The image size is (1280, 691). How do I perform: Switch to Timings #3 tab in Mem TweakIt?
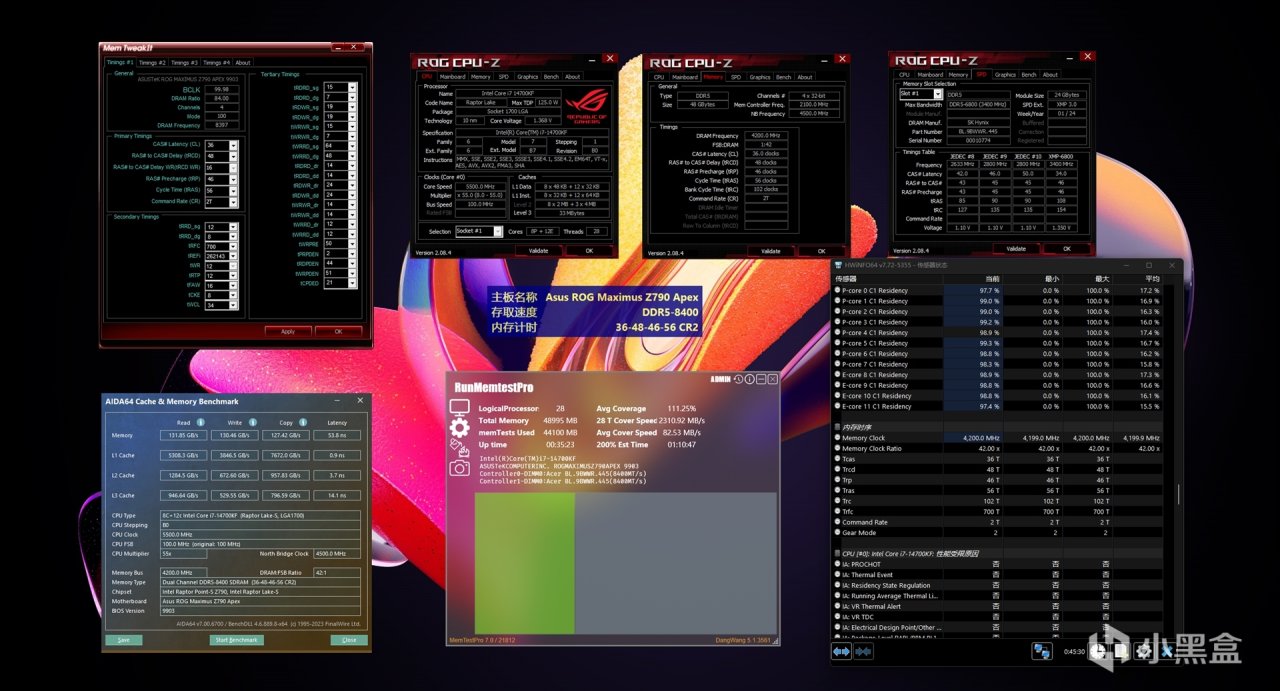pos(185,62)
